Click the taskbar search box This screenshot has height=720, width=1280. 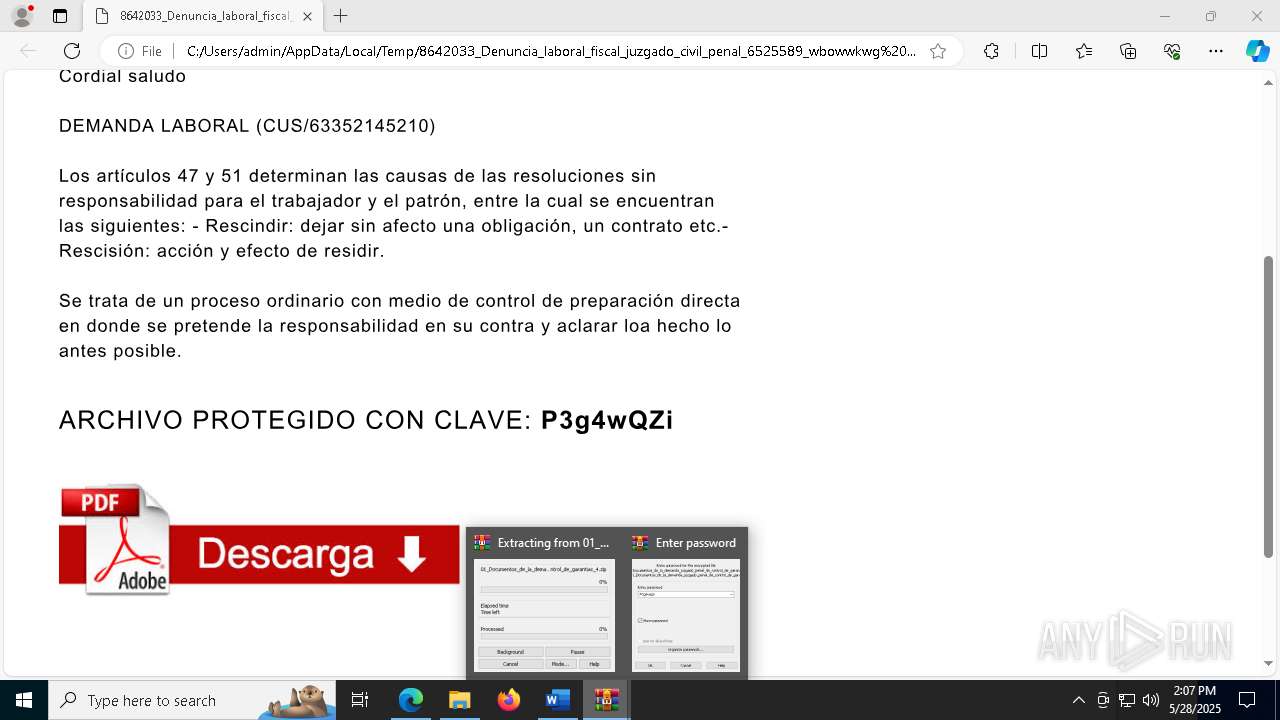coord(192,700)
